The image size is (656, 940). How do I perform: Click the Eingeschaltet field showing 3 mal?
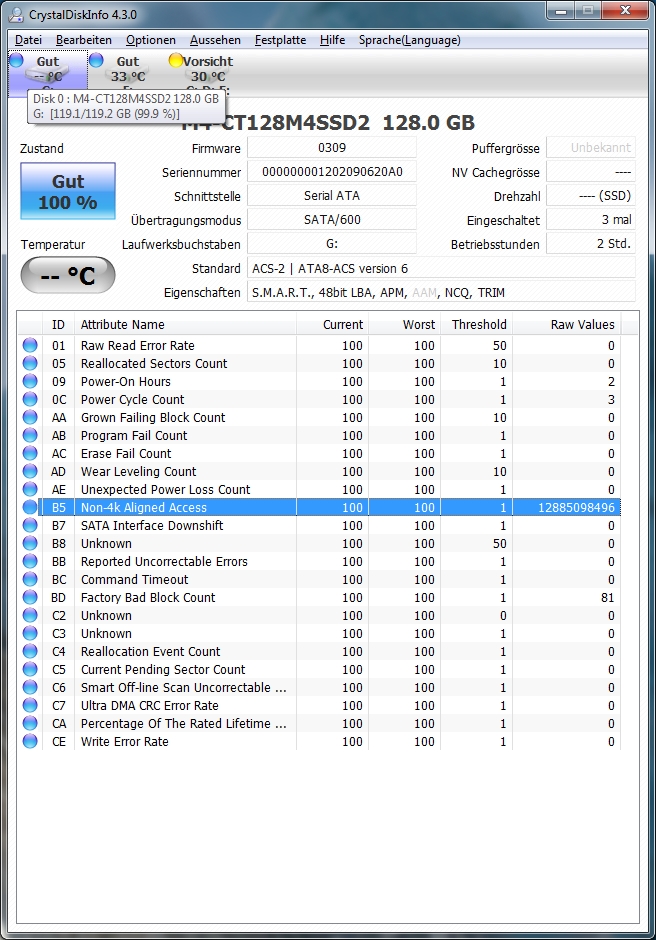[x=591, y=219]
